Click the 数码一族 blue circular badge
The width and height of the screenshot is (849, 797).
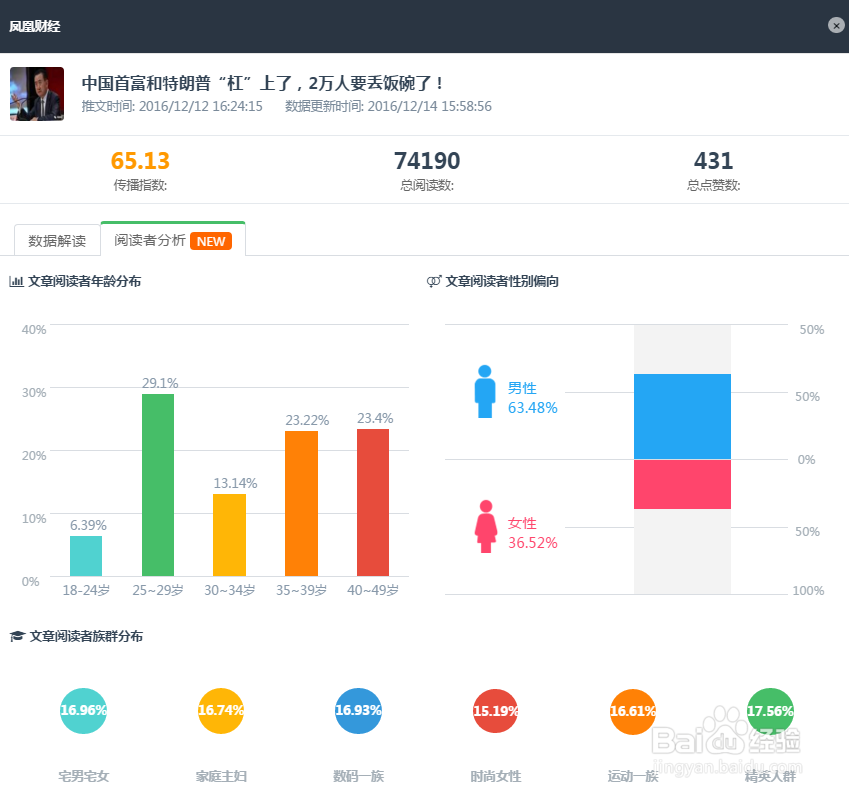coord(358,711)
